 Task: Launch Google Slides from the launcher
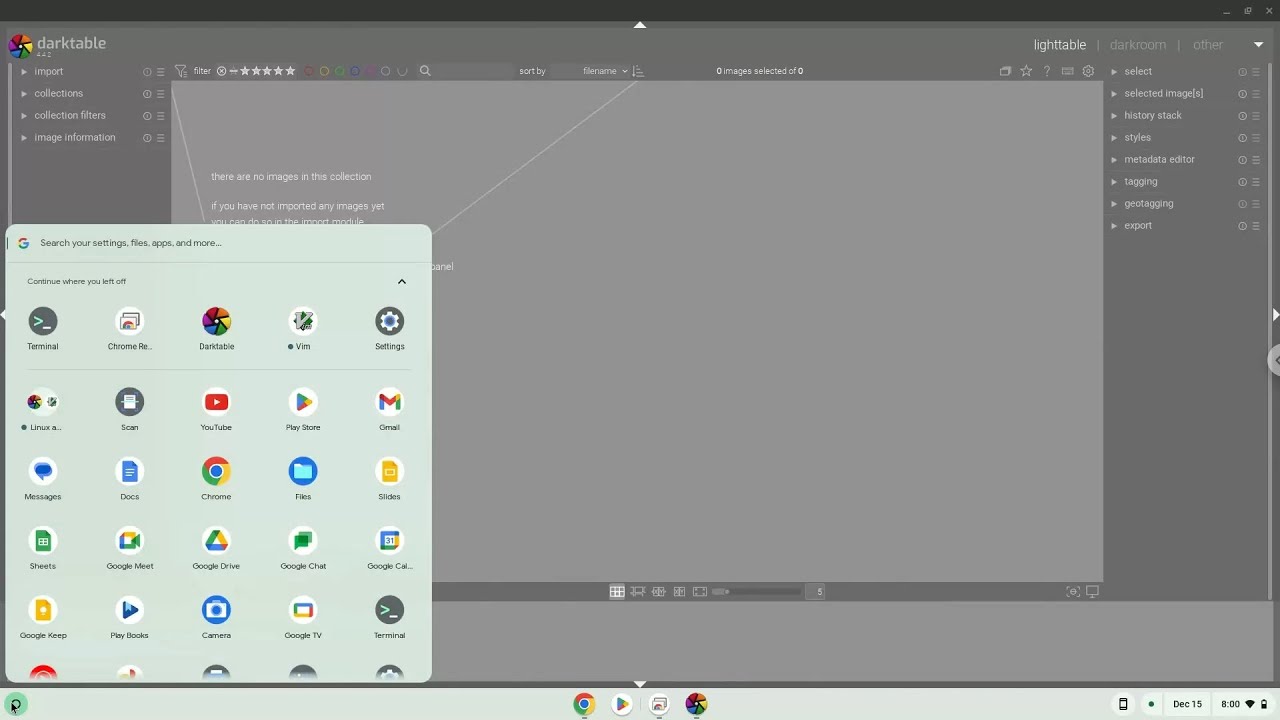(x=389, y=479)
